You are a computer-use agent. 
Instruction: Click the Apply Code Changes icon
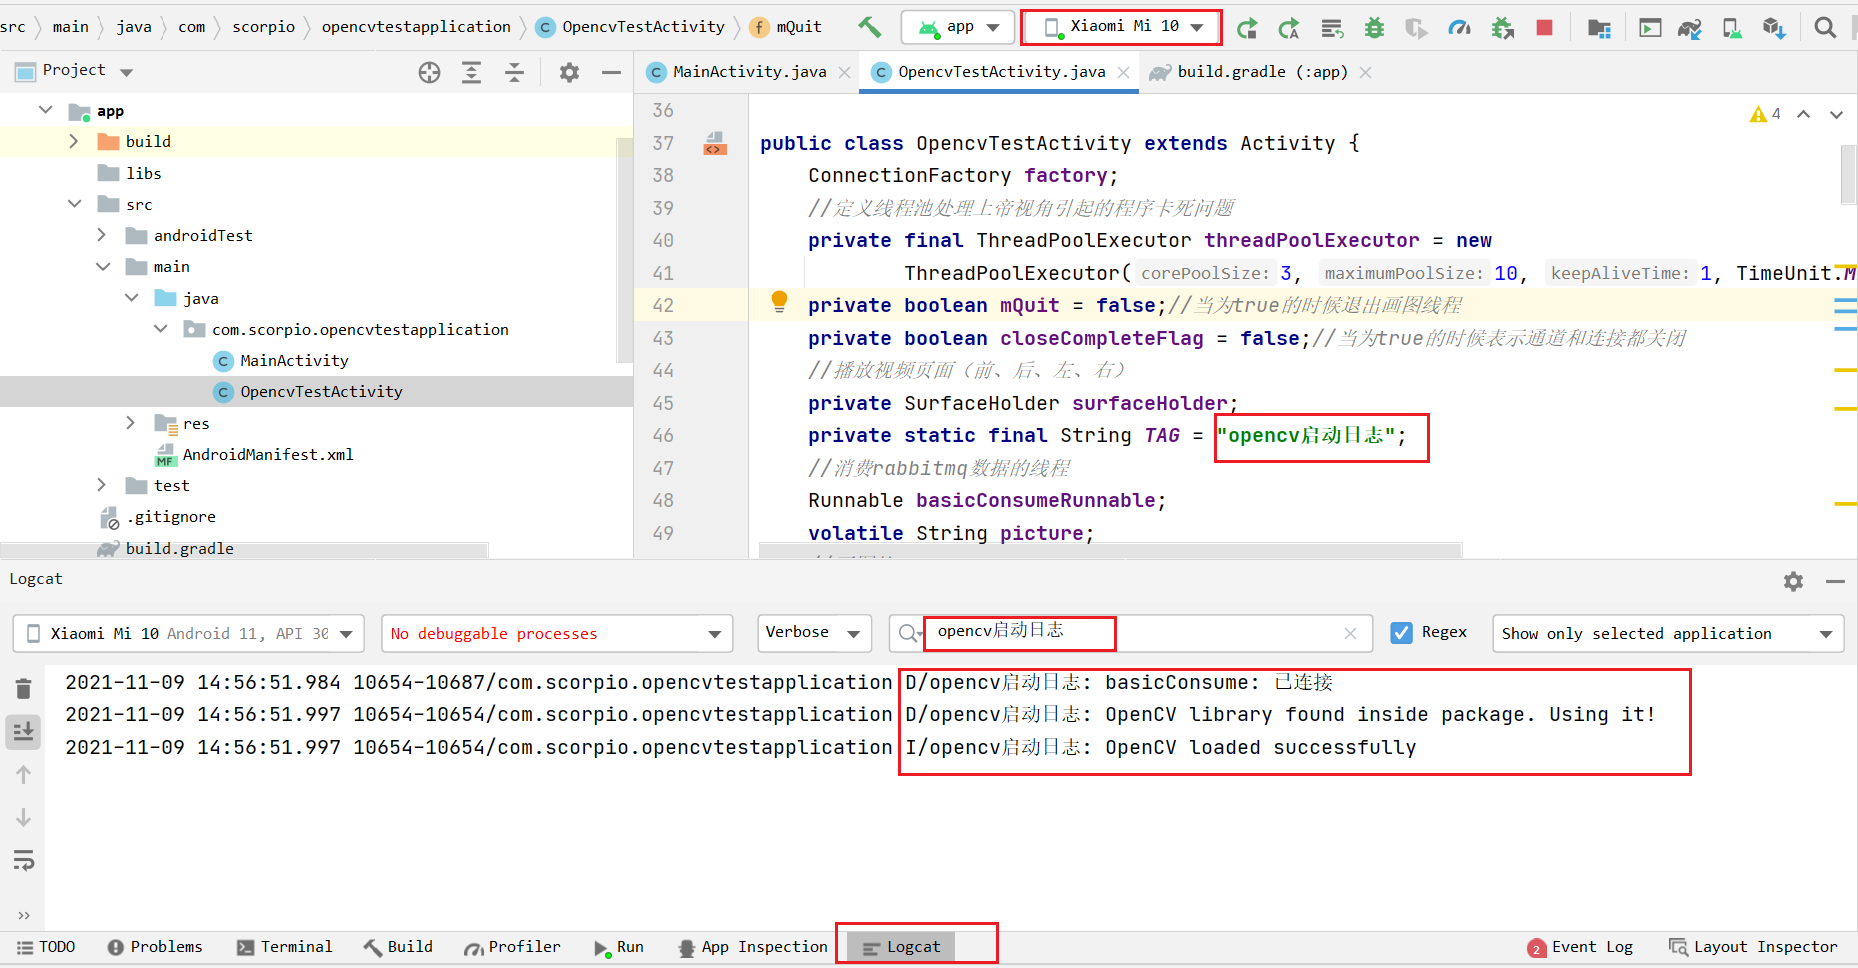[1289, 28]
